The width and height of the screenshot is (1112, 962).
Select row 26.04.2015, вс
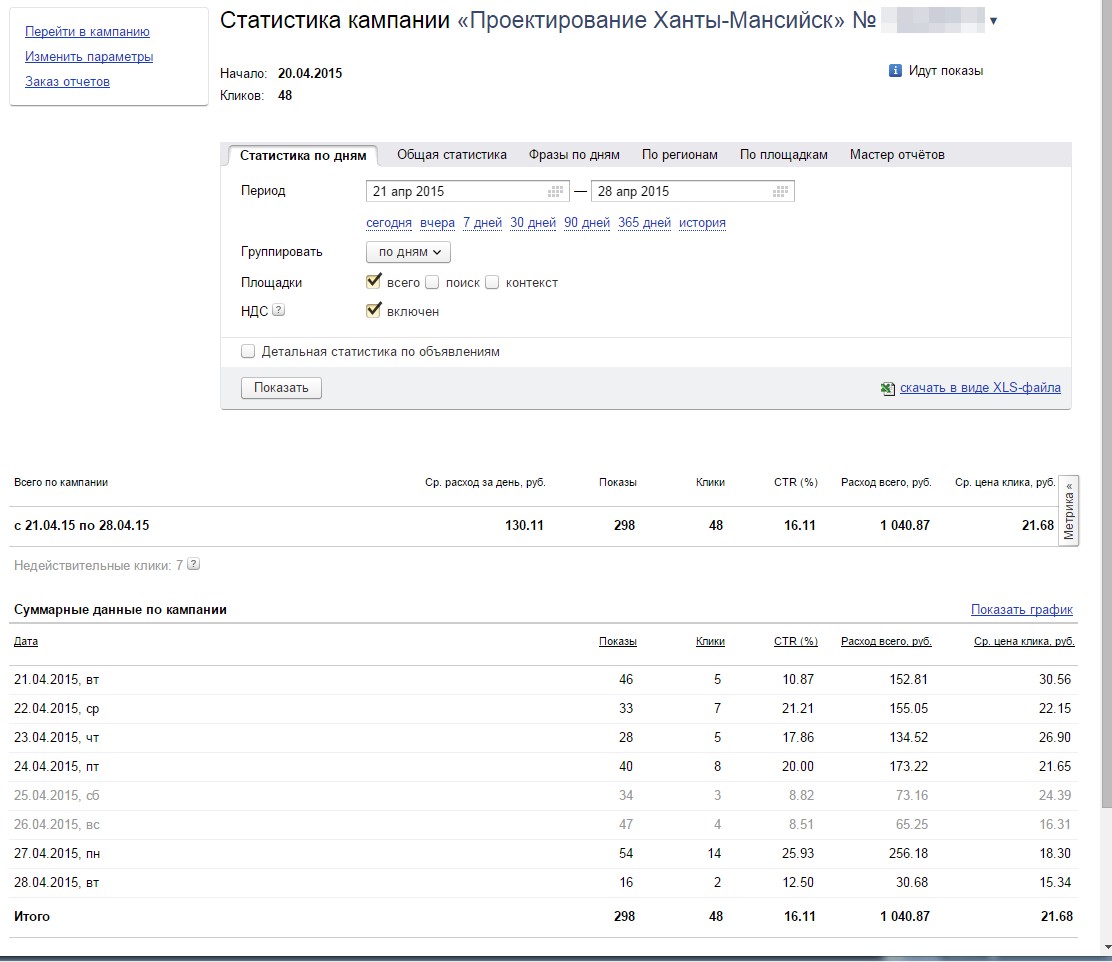[543, 825]
